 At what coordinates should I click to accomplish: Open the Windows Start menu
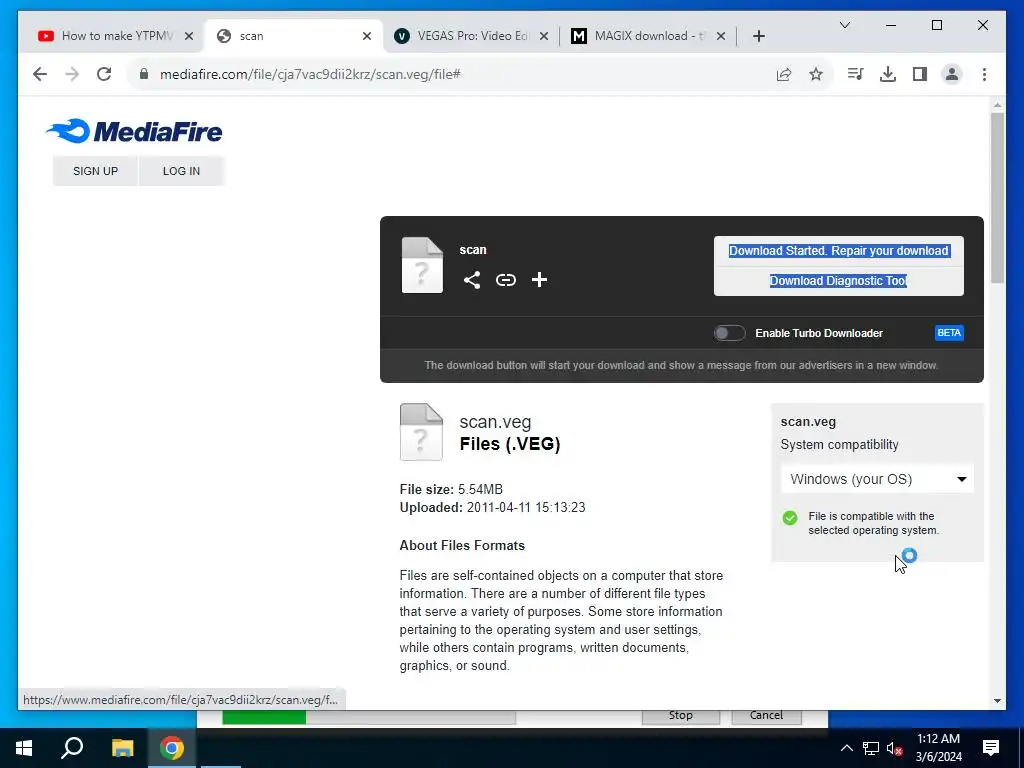coord(24,748)
